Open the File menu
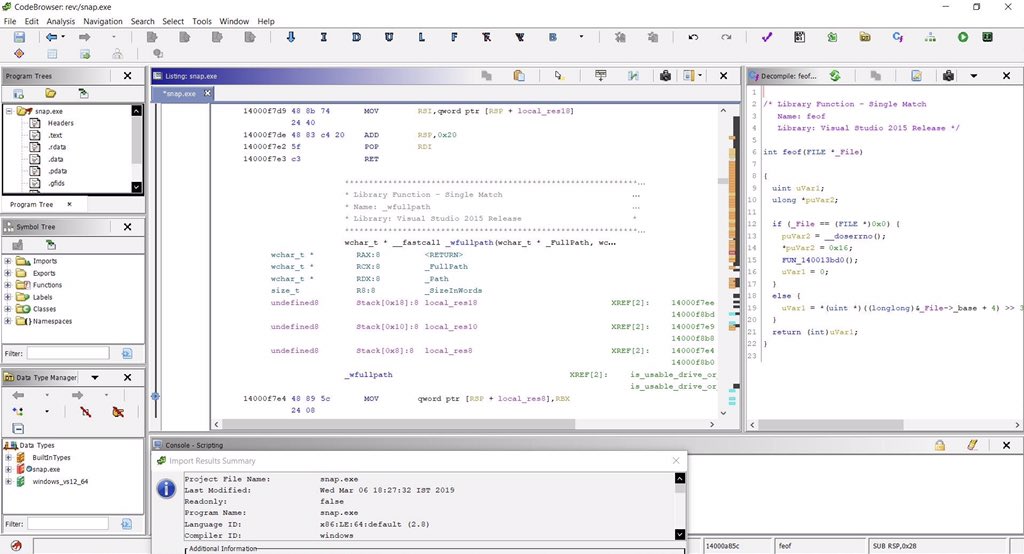Viewport: 1024px width, 554px height. pos(10,21)
